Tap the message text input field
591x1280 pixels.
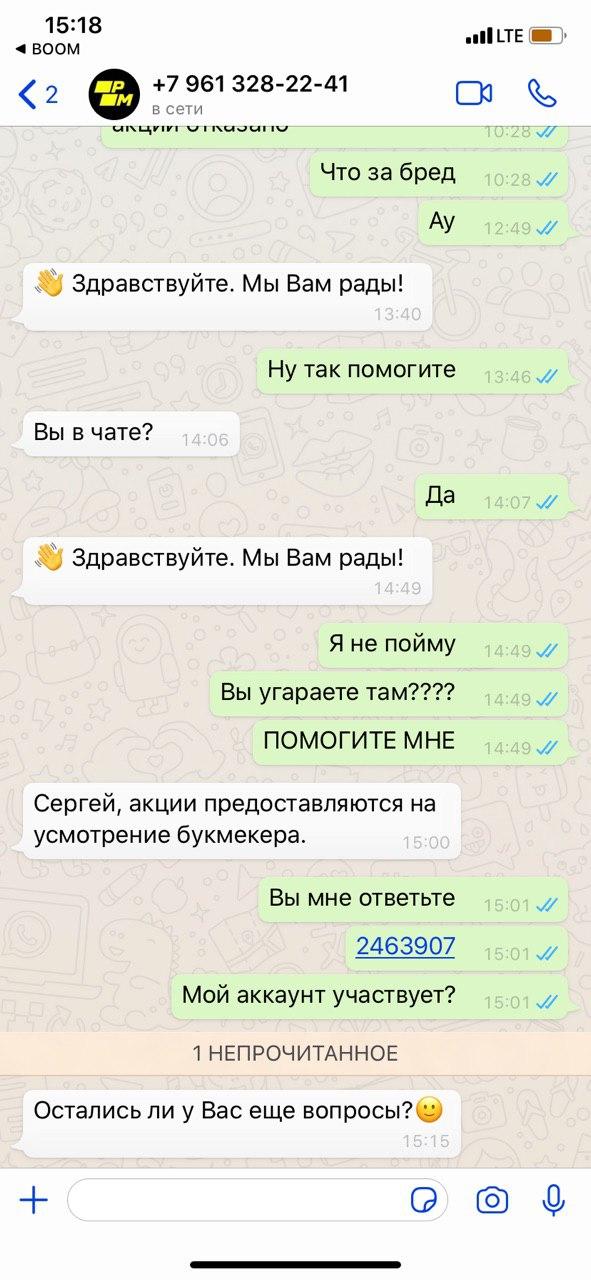(258, 1200)
